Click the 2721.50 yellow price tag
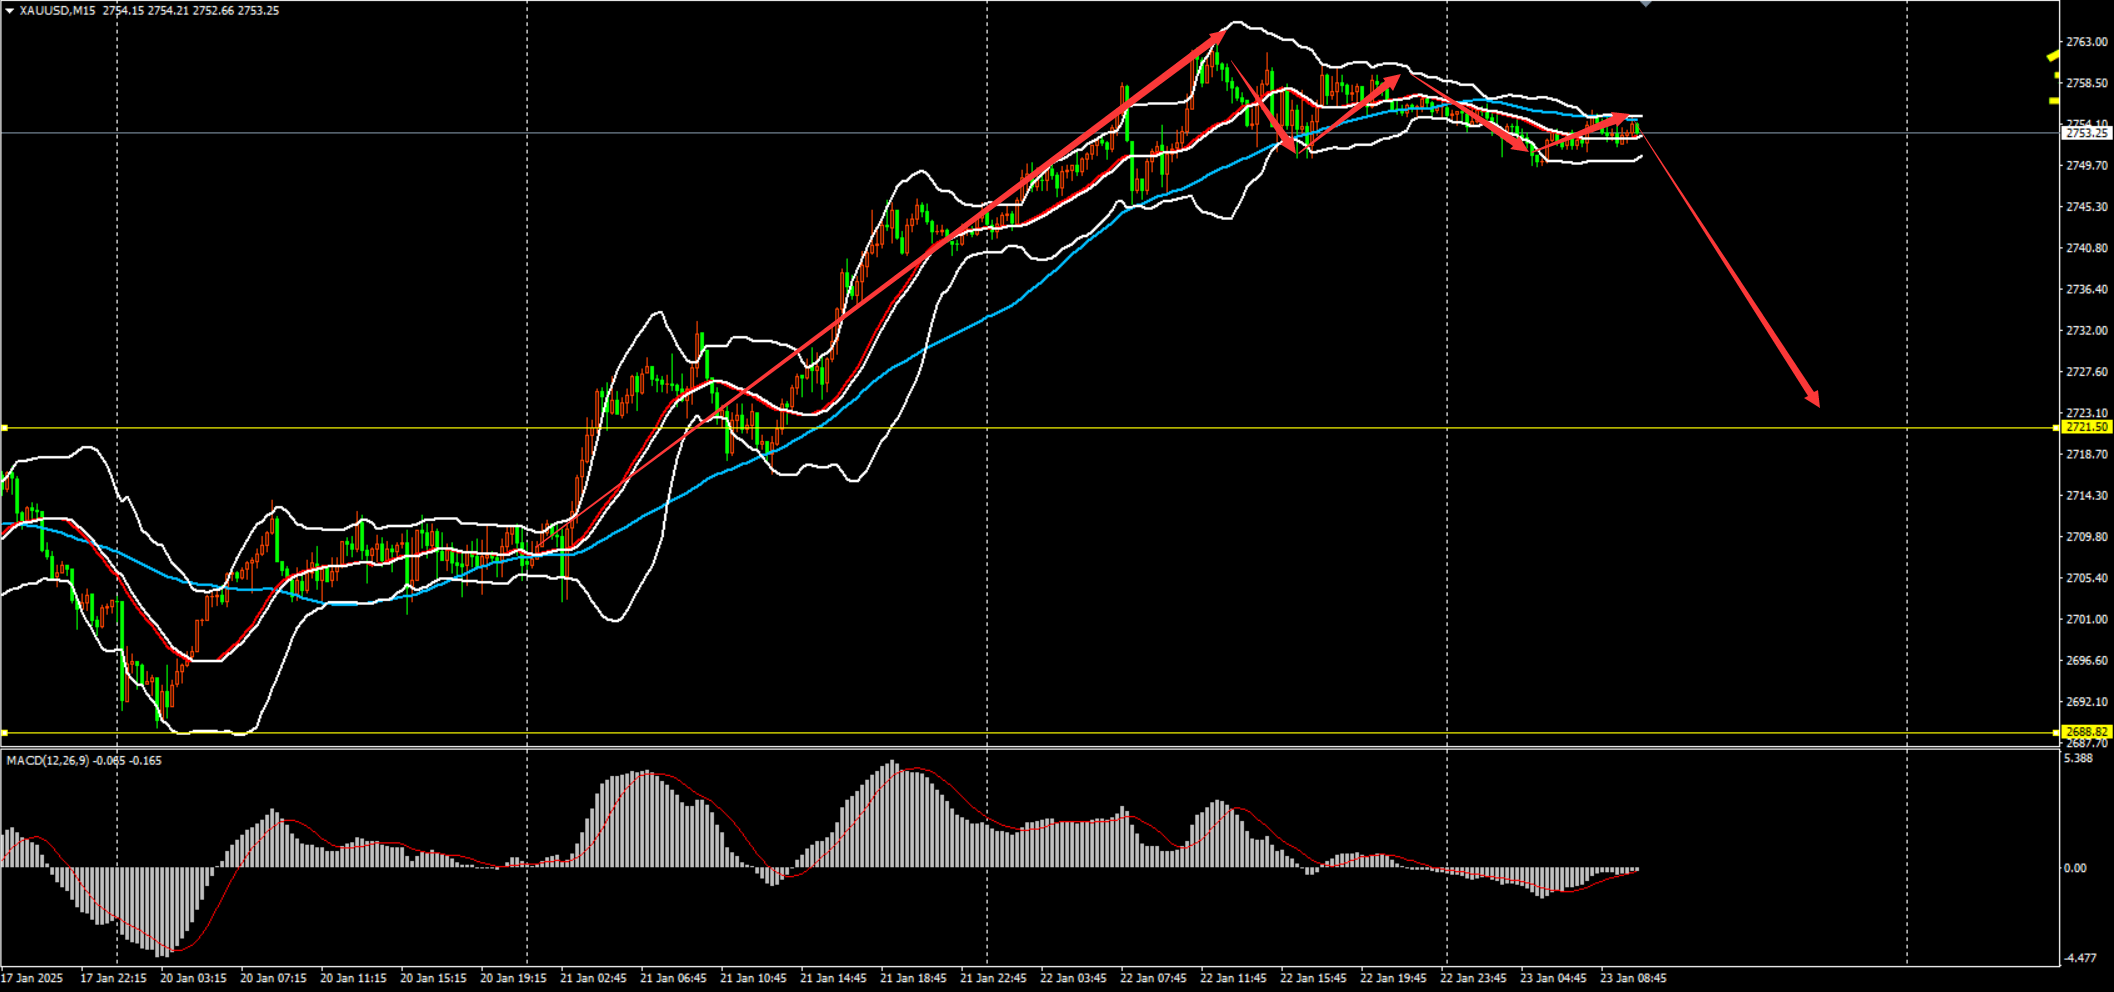This screenshot has width=2114, height=992. (2087, 427)
